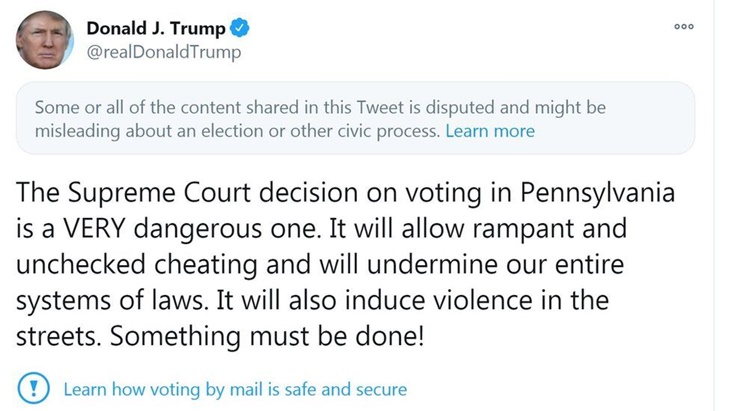Screen dimensions: 730x411
Task: Click "induce violence" in the tweet text
Action: coord(446,300)
